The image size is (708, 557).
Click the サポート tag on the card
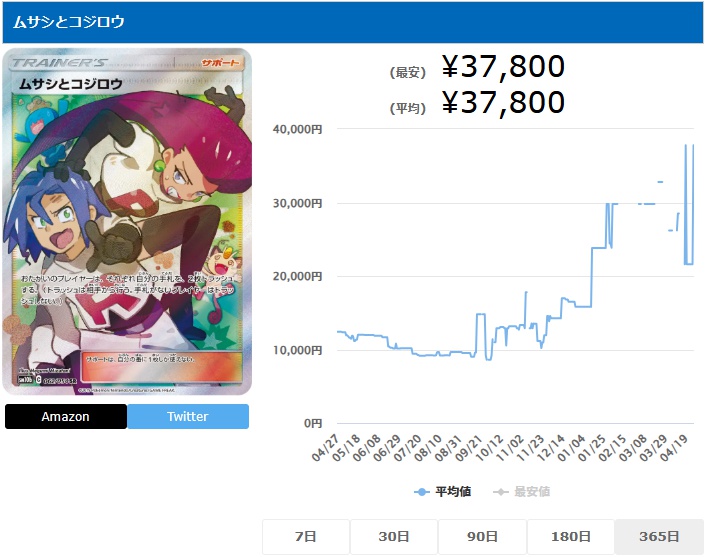[x=220, y=63]
